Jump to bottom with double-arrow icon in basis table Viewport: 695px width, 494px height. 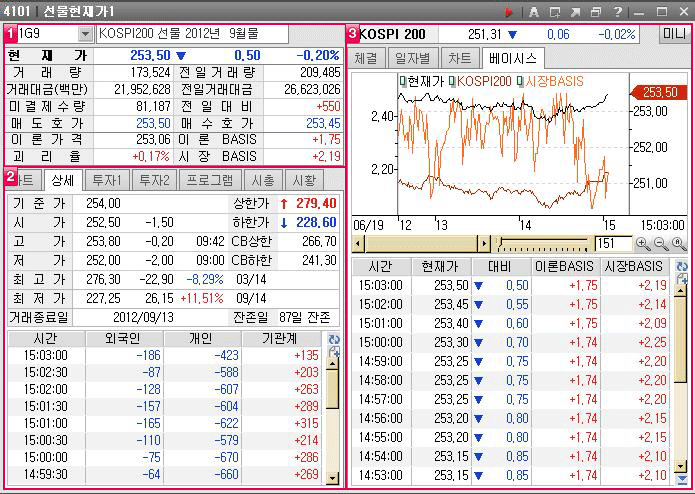[681, 479]
